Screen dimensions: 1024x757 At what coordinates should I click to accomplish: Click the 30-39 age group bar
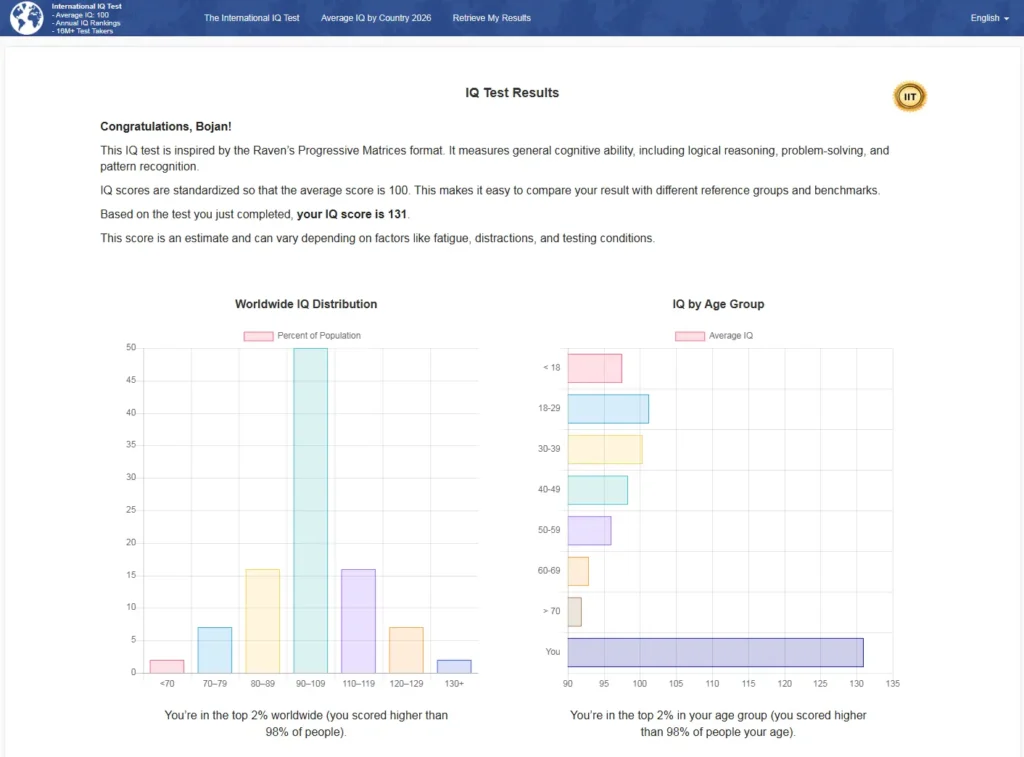(605, 449)
